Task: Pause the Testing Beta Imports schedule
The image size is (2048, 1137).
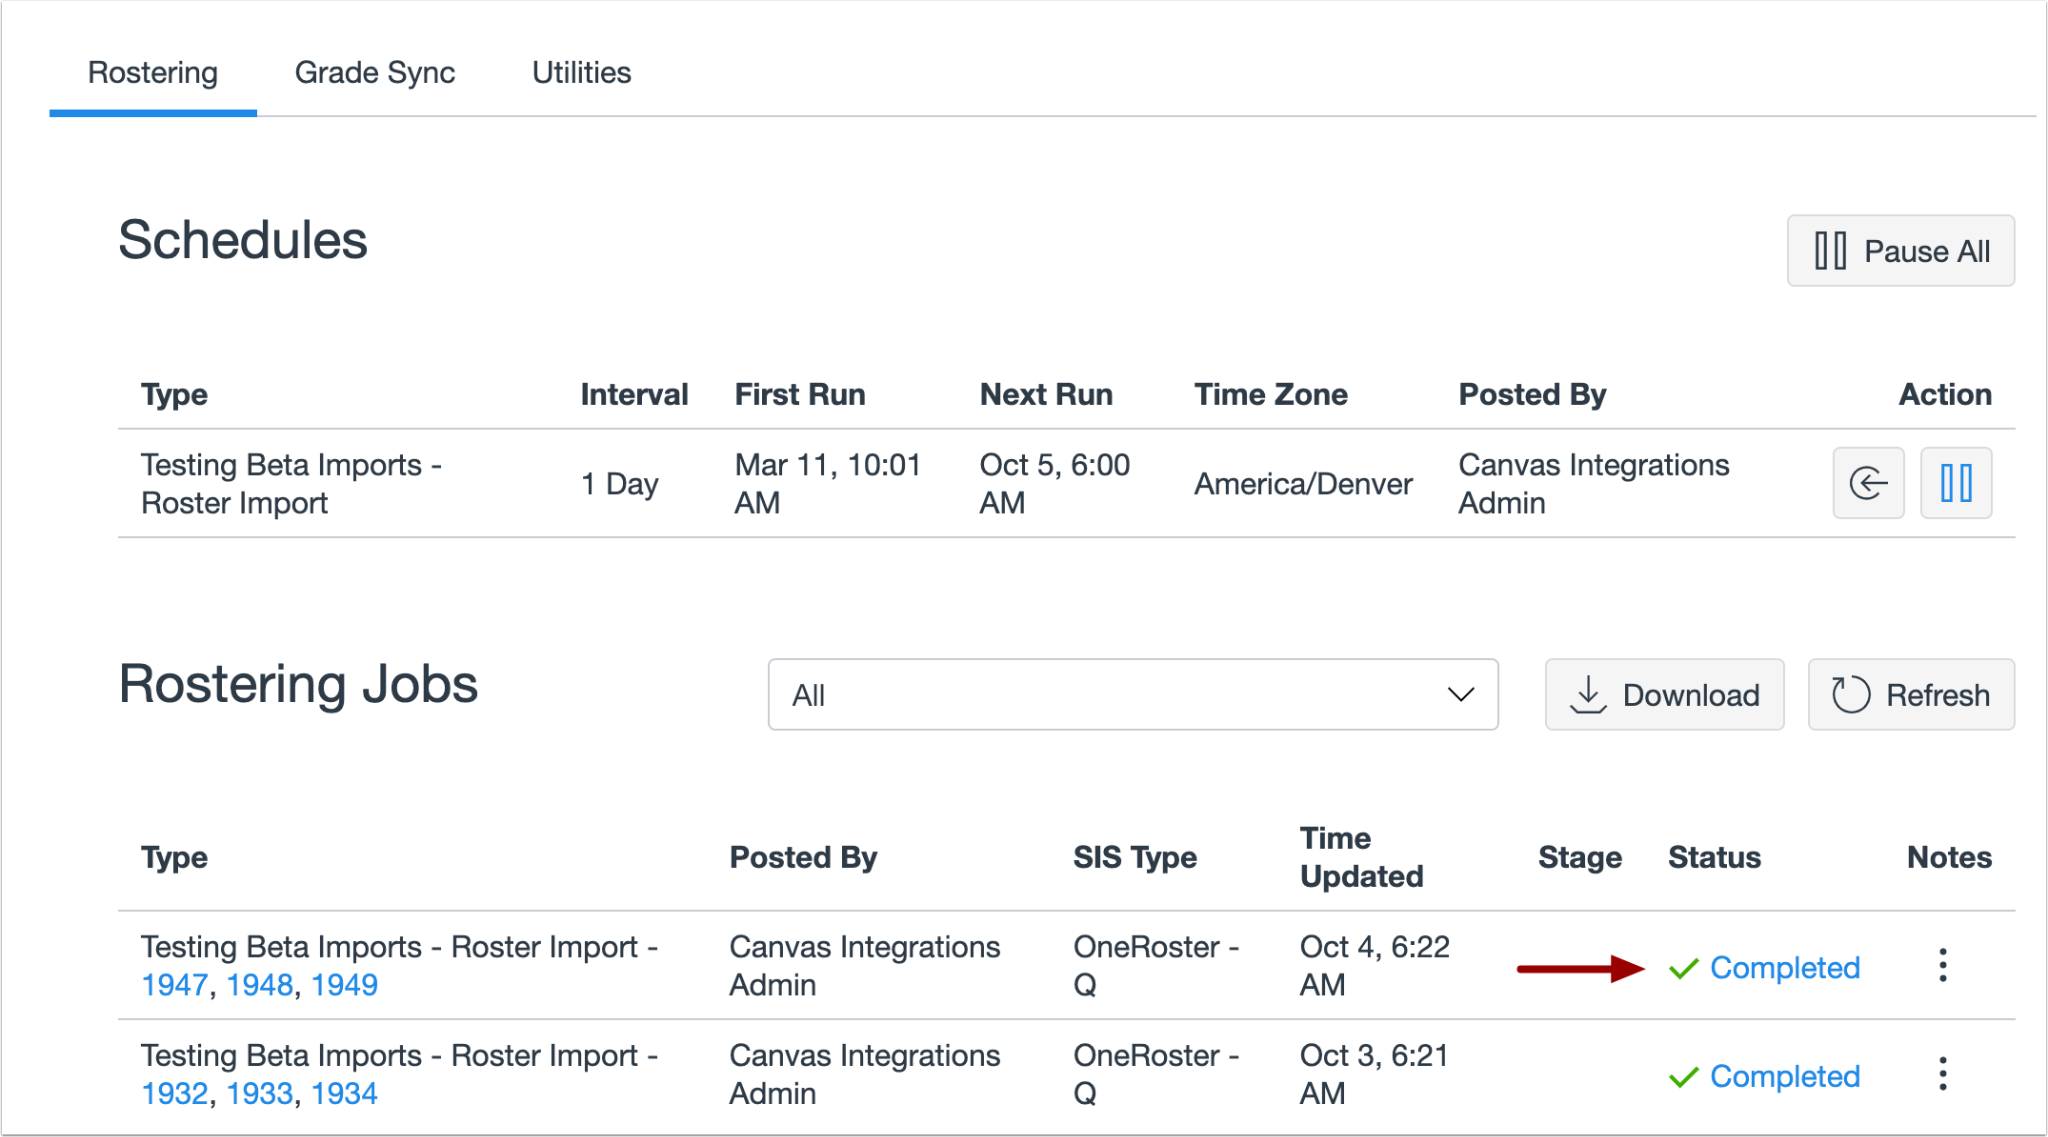Action: 1955,483
